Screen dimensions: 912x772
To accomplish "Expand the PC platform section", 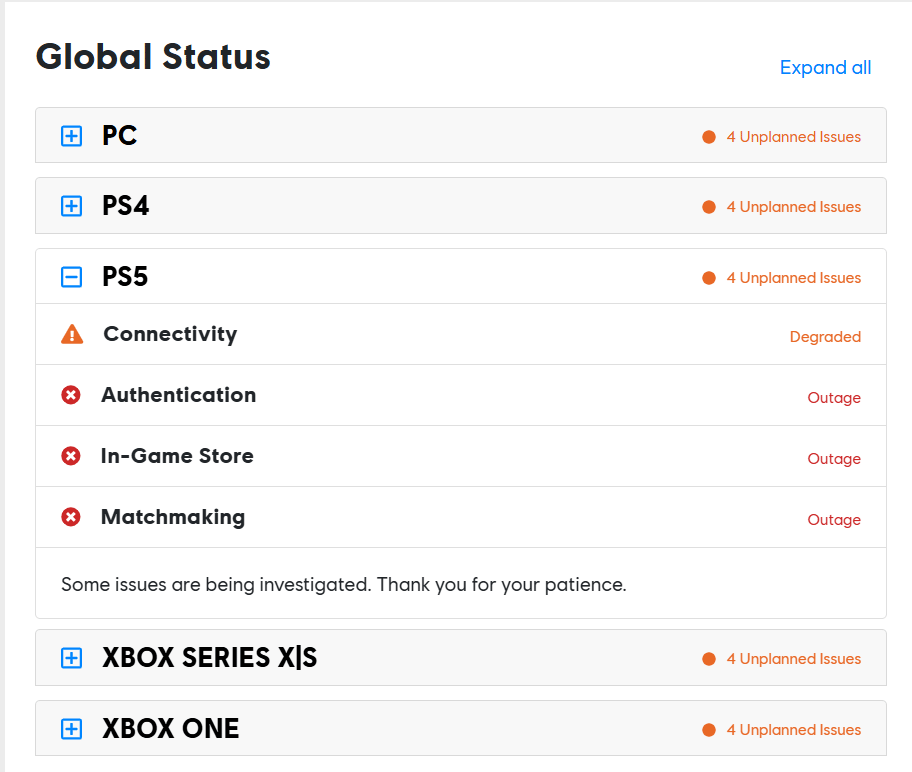I will [71, 136].
